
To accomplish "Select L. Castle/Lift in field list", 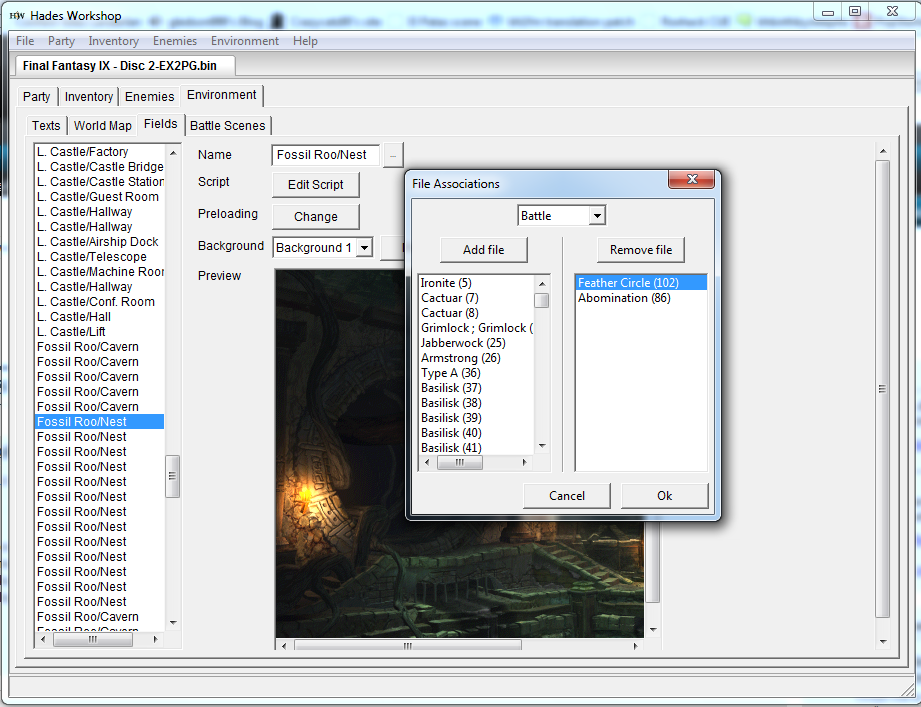I will tap(100, 332).
